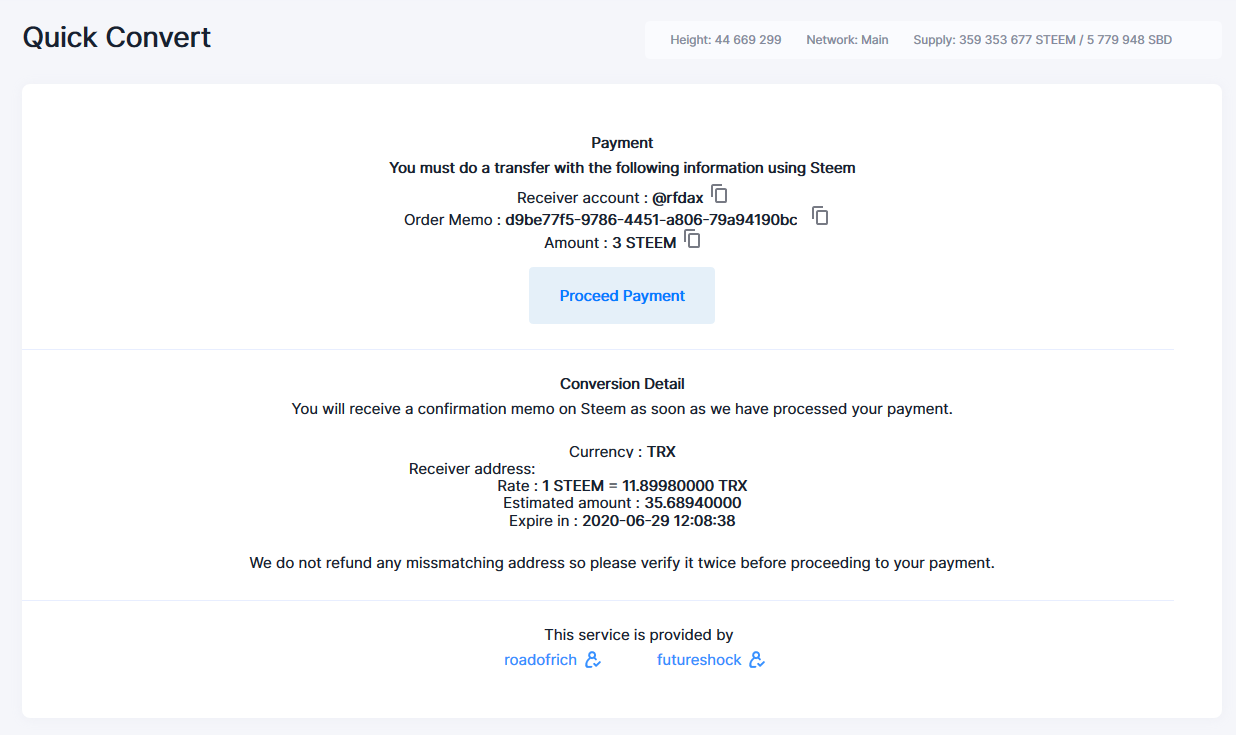
Task: Click the estimated amount 35.68940000
Action: [x=692, y=503]
